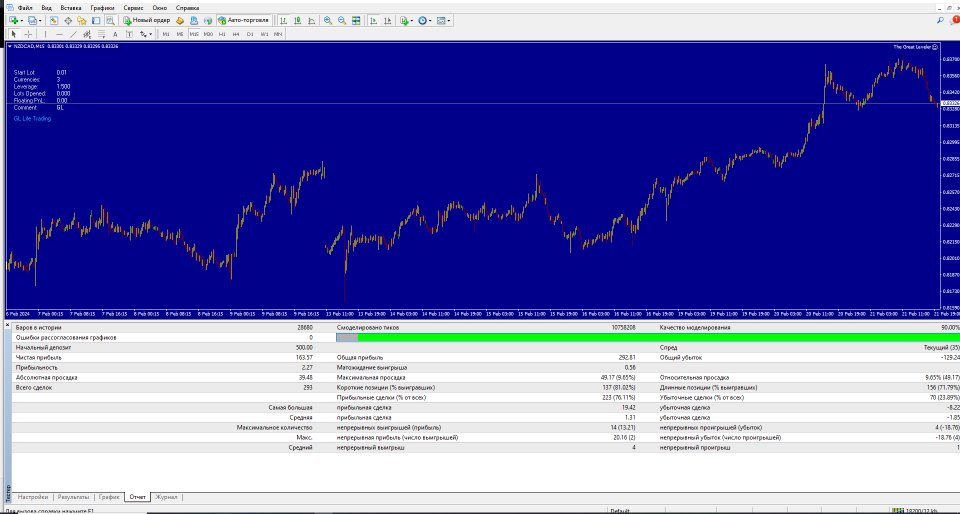Click the Чистая прибыль value 163.57
The image size is (960, 514).
(304, 357)
